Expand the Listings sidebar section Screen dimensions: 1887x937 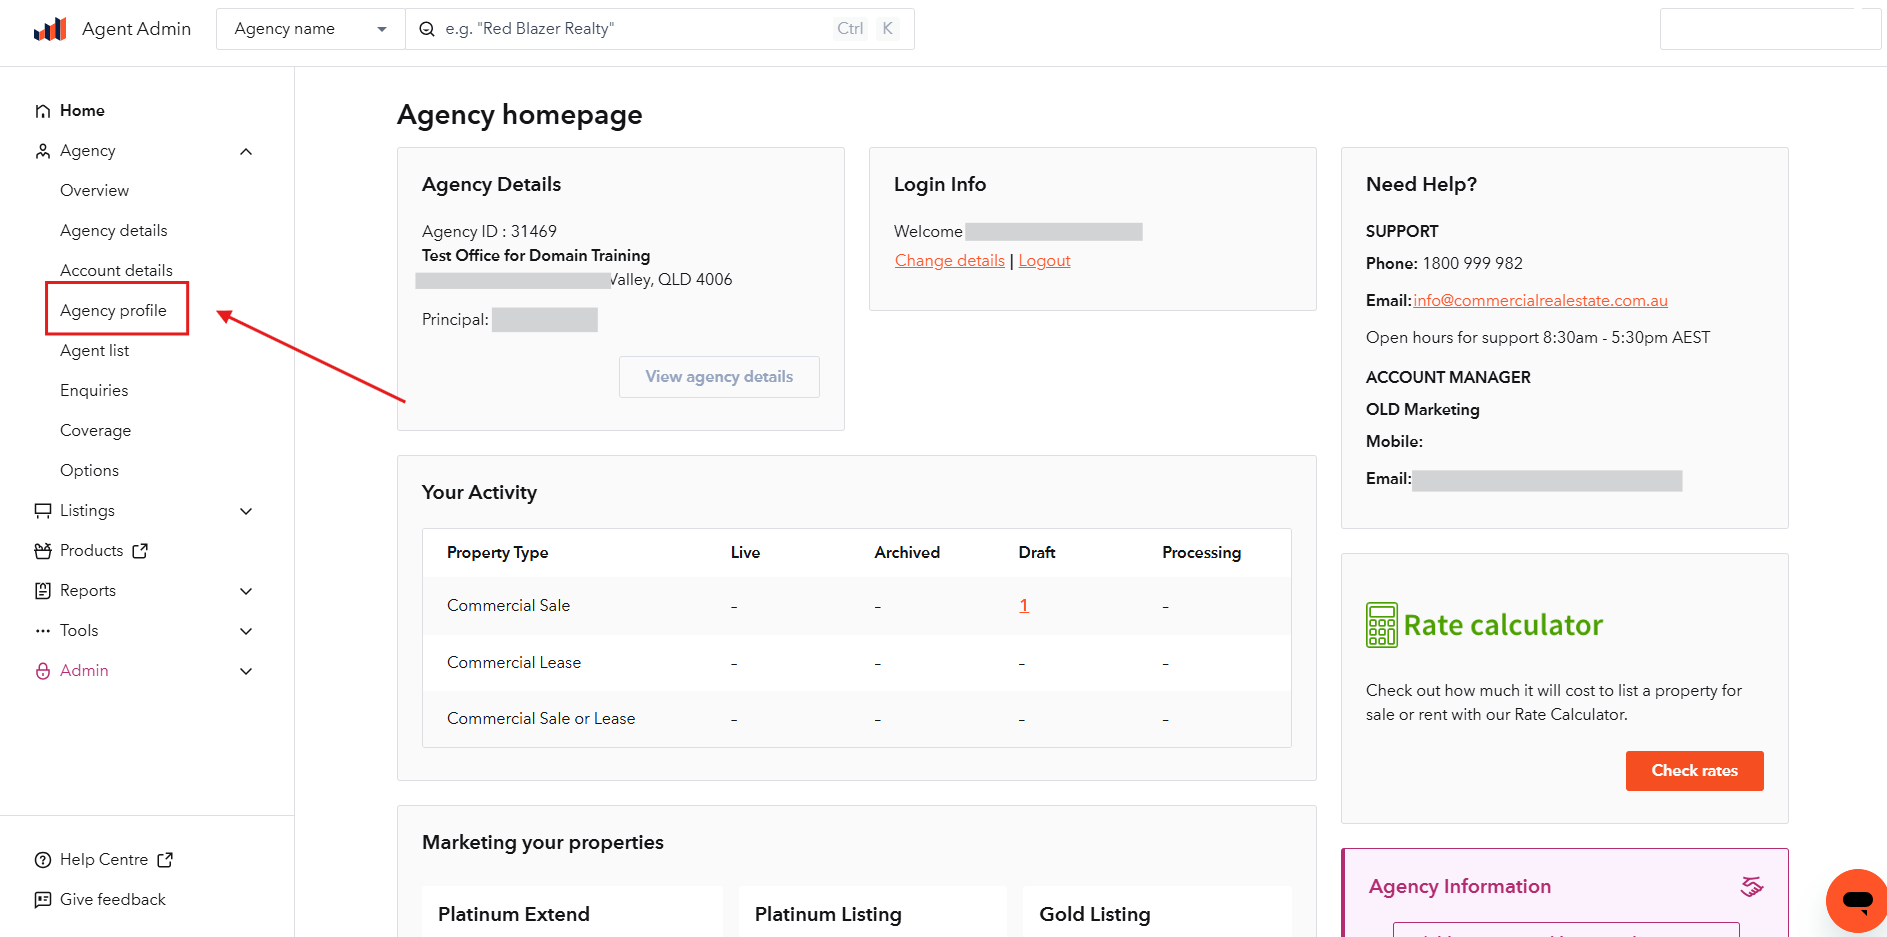point(246,511)
